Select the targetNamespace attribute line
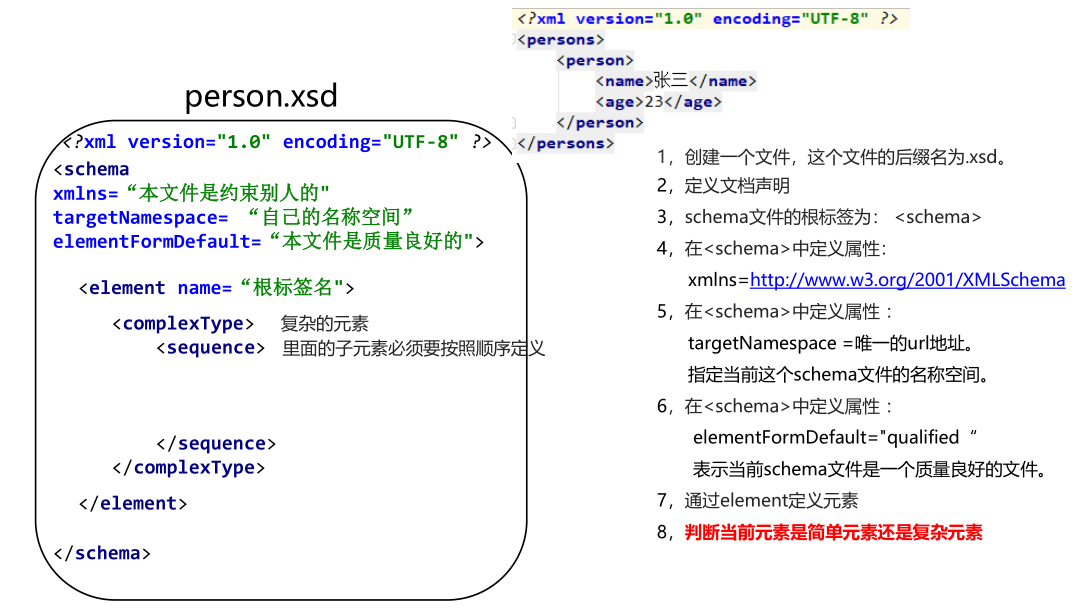Screen dimensions: 1087x609 tap(233, 217)
